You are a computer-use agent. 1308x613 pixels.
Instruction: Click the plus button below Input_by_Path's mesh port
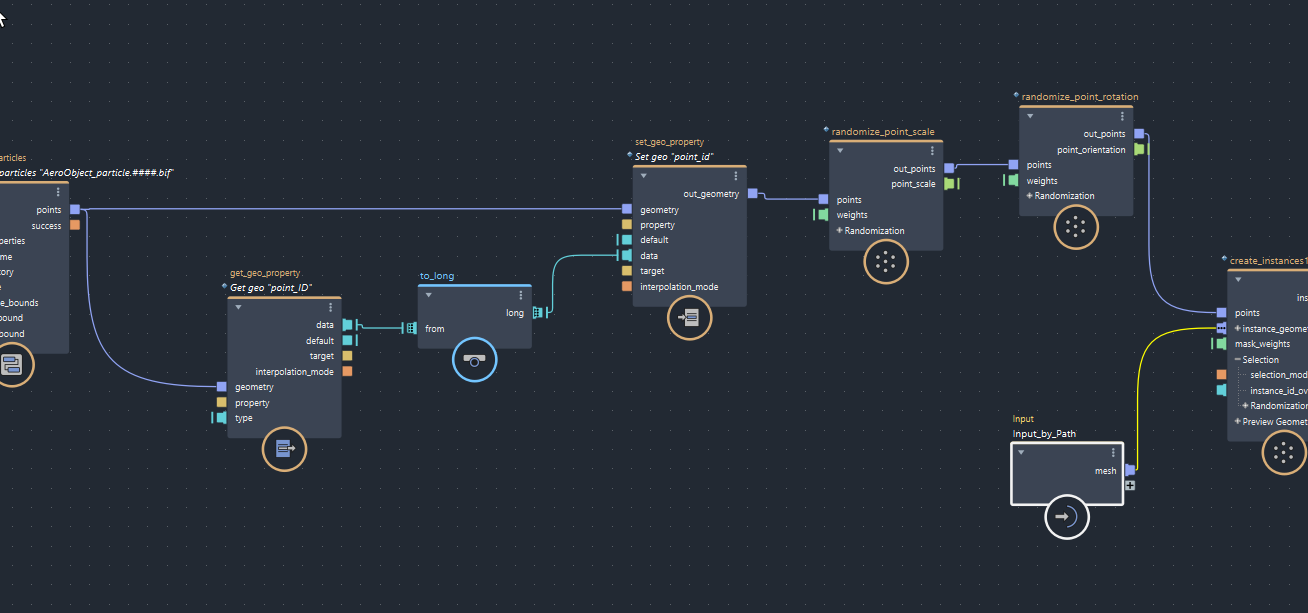(x=1129, y=485)
